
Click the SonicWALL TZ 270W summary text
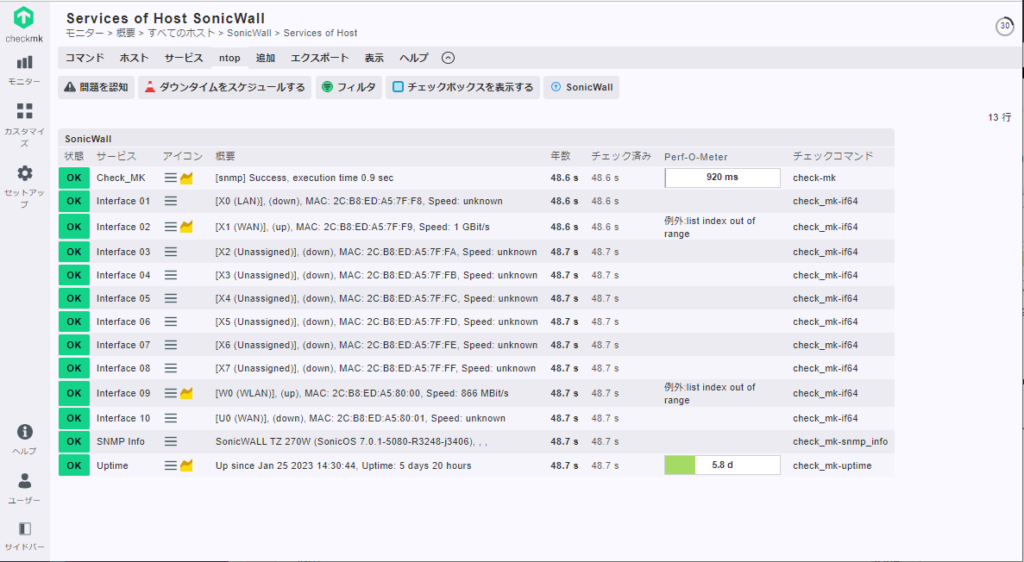tap(351, 441)
